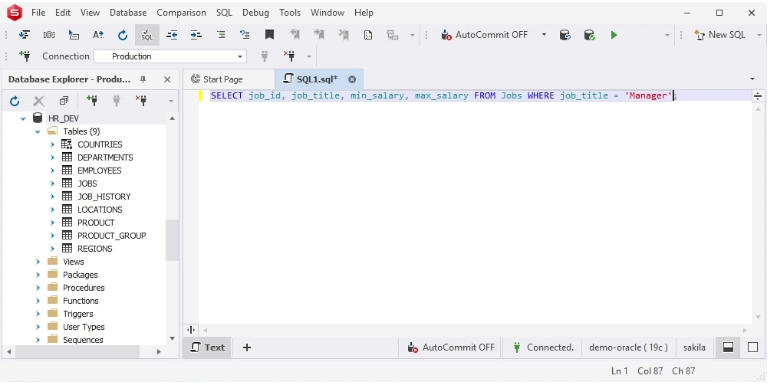Refresh the Database Explorer tree
This screenshot has width=768, height=384.
tap(15, 101)
